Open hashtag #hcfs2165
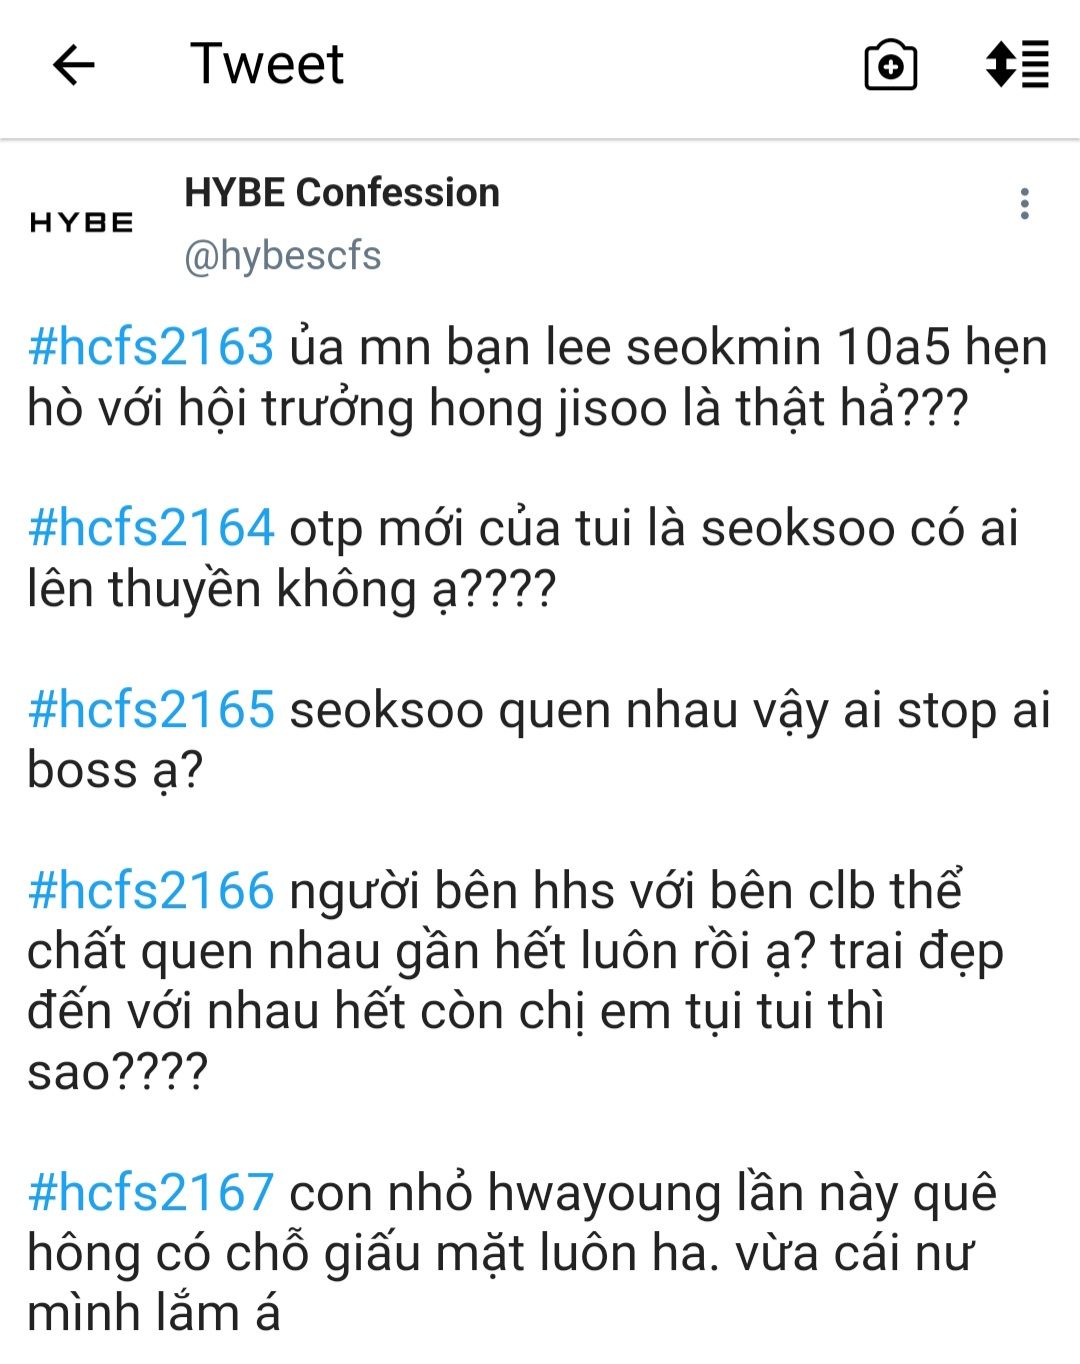 point(151,710)
